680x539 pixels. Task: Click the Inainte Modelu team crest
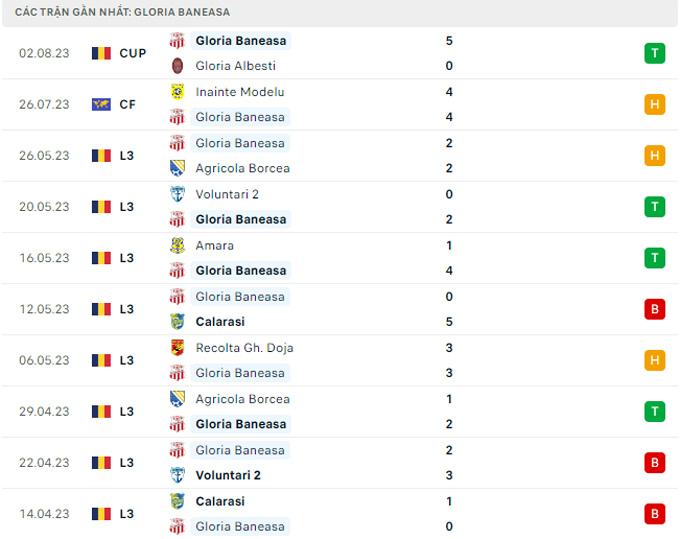178,92
